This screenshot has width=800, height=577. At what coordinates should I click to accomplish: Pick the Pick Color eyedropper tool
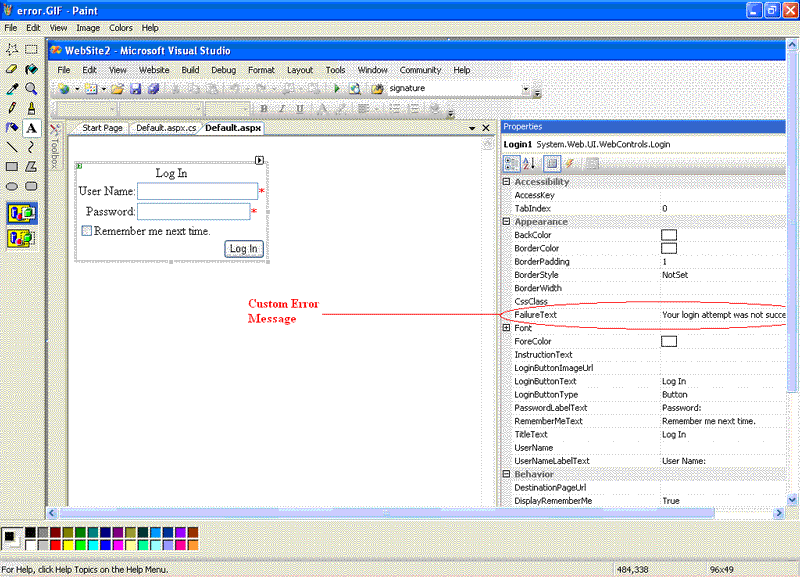[x=12, y=89]
